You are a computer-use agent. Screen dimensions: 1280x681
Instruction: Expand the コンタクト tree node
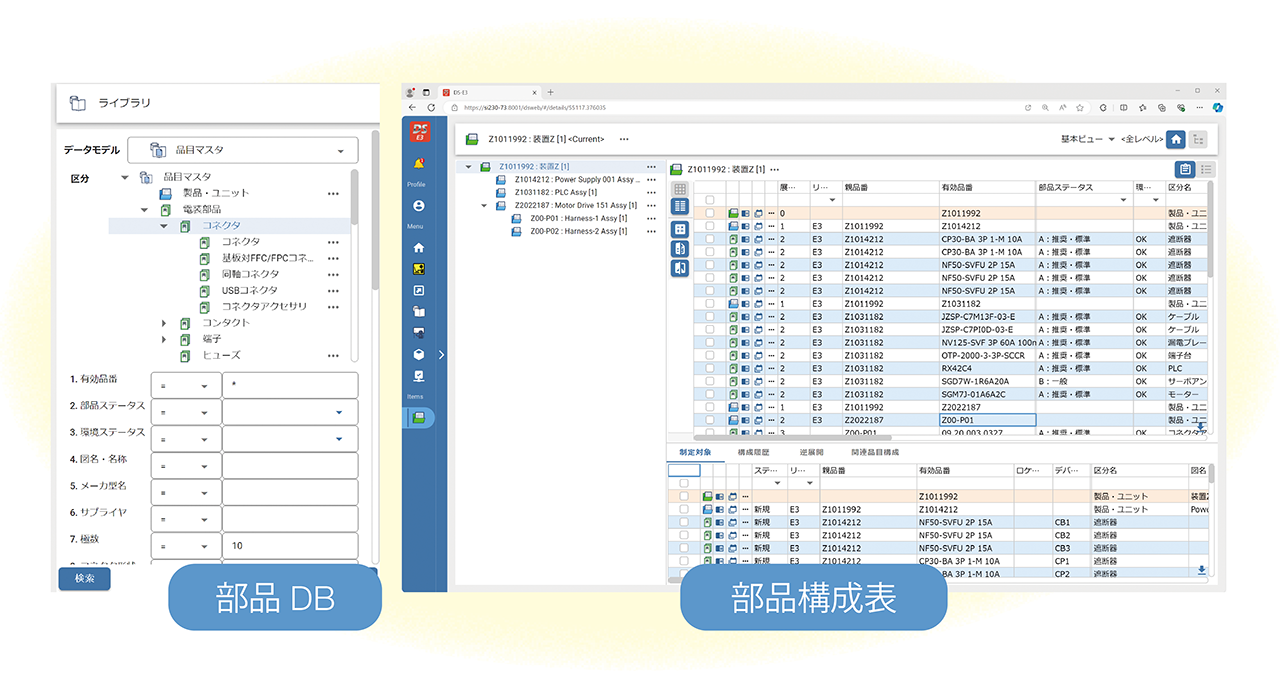pyautogui.click(x=164, y=323)
